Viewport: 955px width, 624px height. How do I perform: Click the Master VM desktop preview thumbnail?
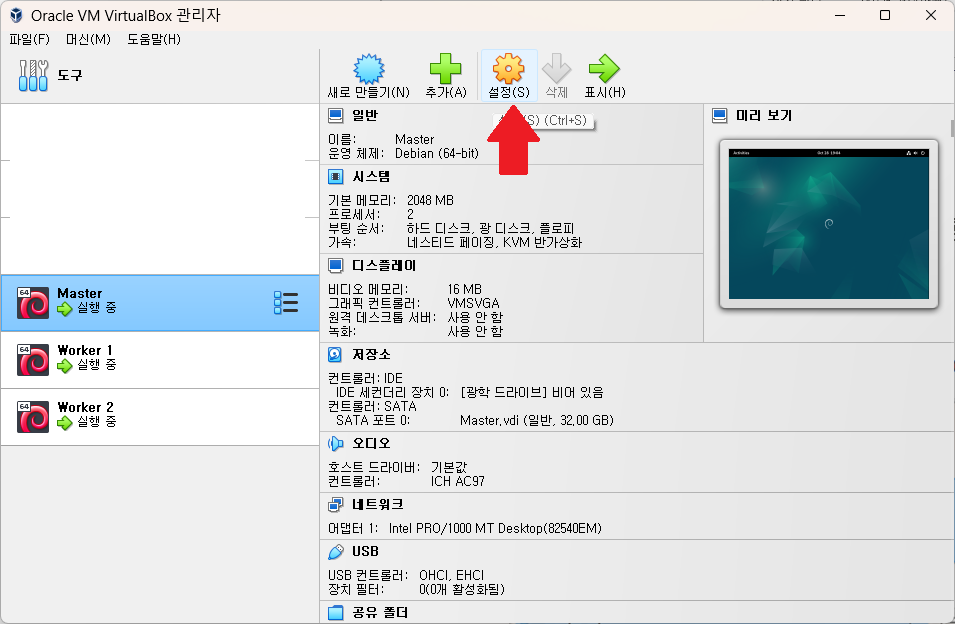(x=828, y=224)
